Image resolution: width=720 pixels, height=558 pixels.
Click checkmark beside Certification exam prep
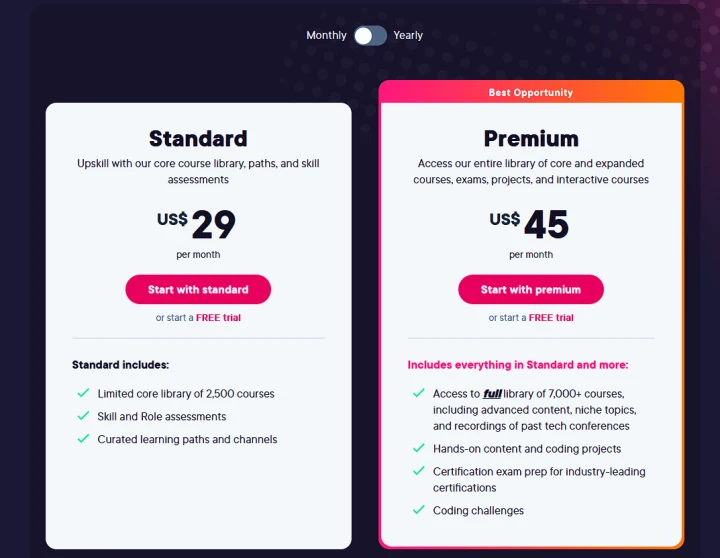[x=419, y=471]
